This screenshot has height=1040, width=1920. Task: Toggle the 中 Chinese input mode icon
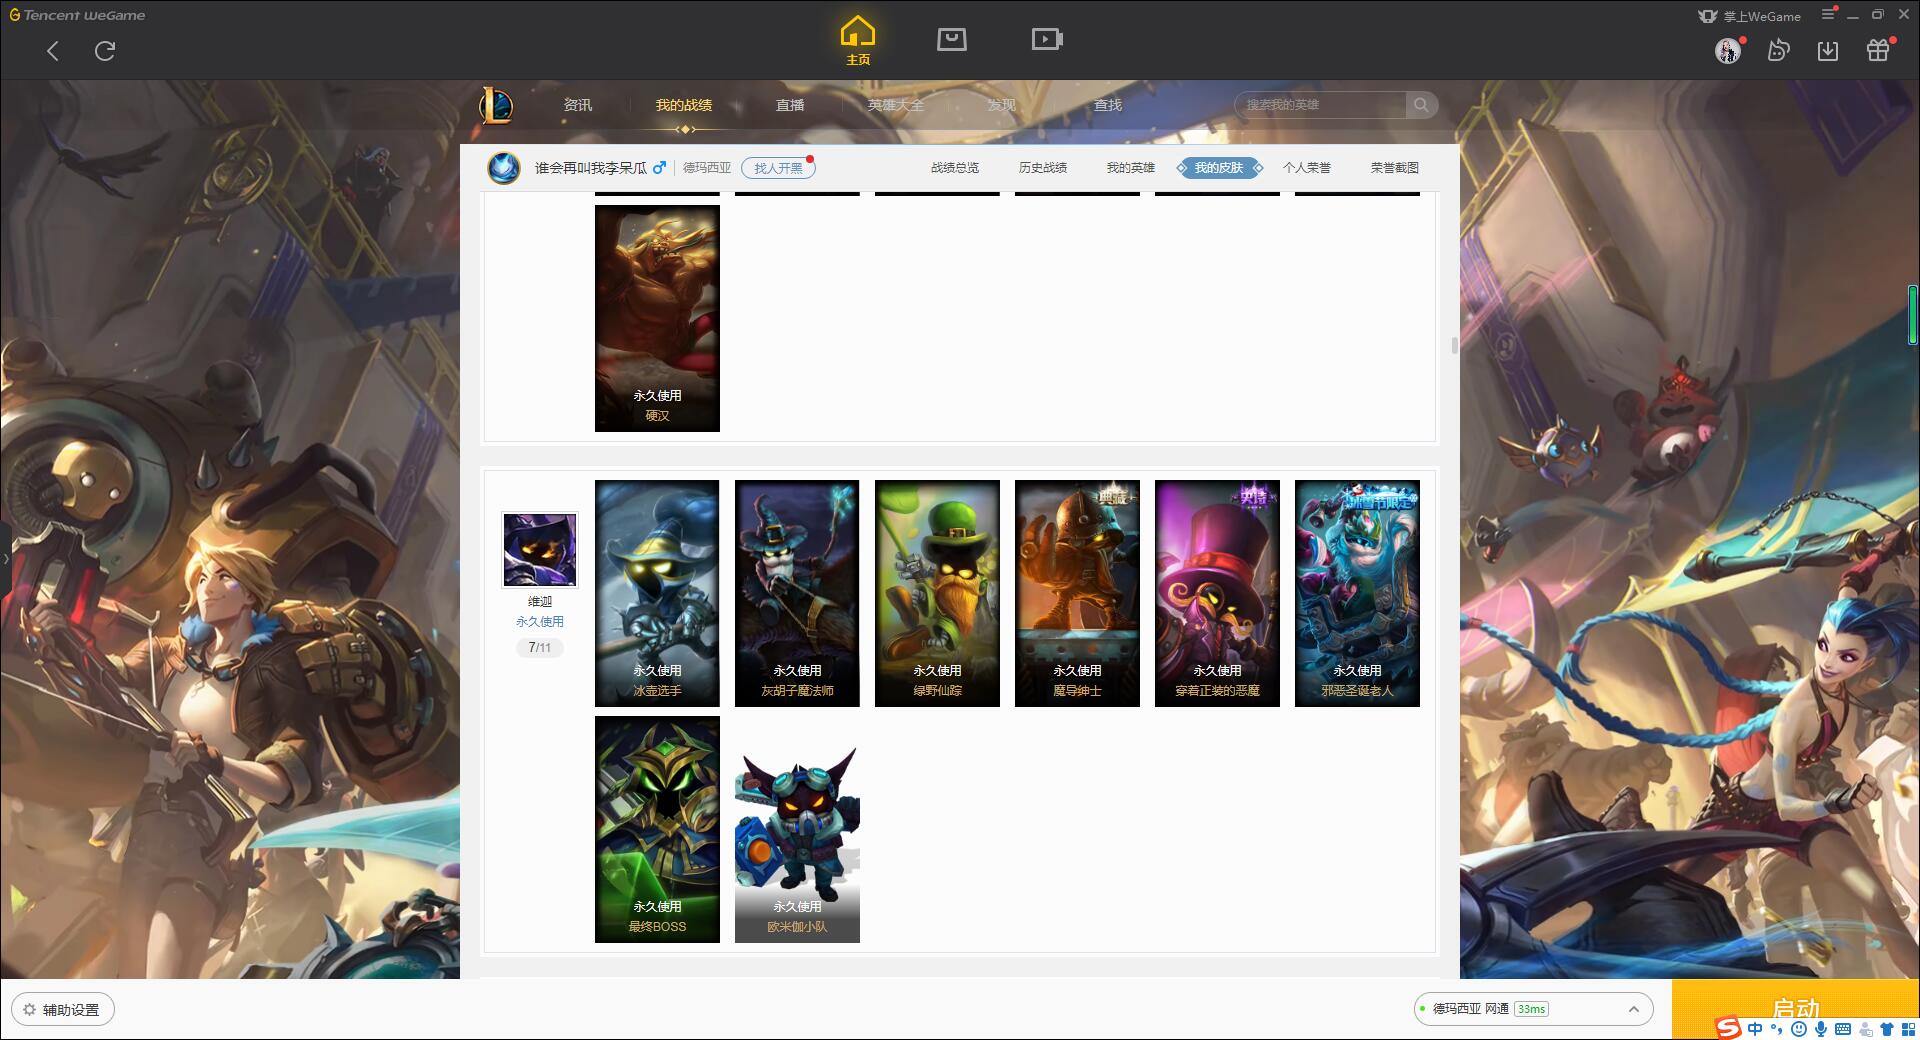[x=1756, y=1029]
